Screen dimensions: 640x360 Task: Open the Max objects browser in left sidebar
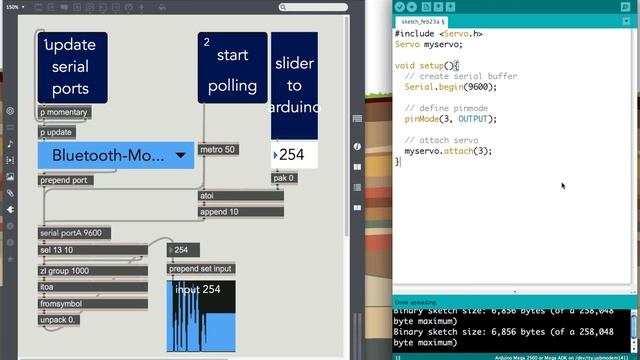click(10, 111)
